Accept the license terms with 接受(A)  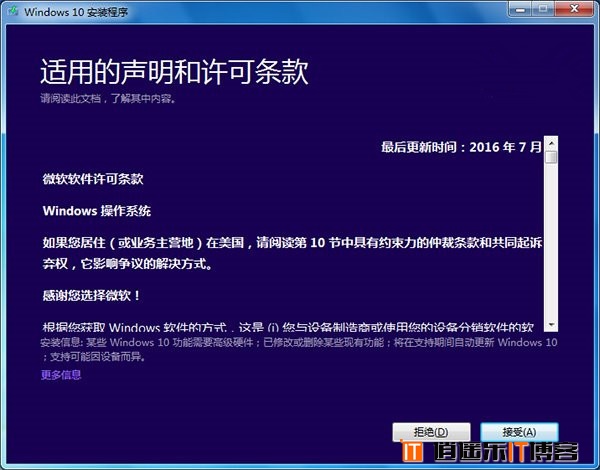[x=519, y=432]
